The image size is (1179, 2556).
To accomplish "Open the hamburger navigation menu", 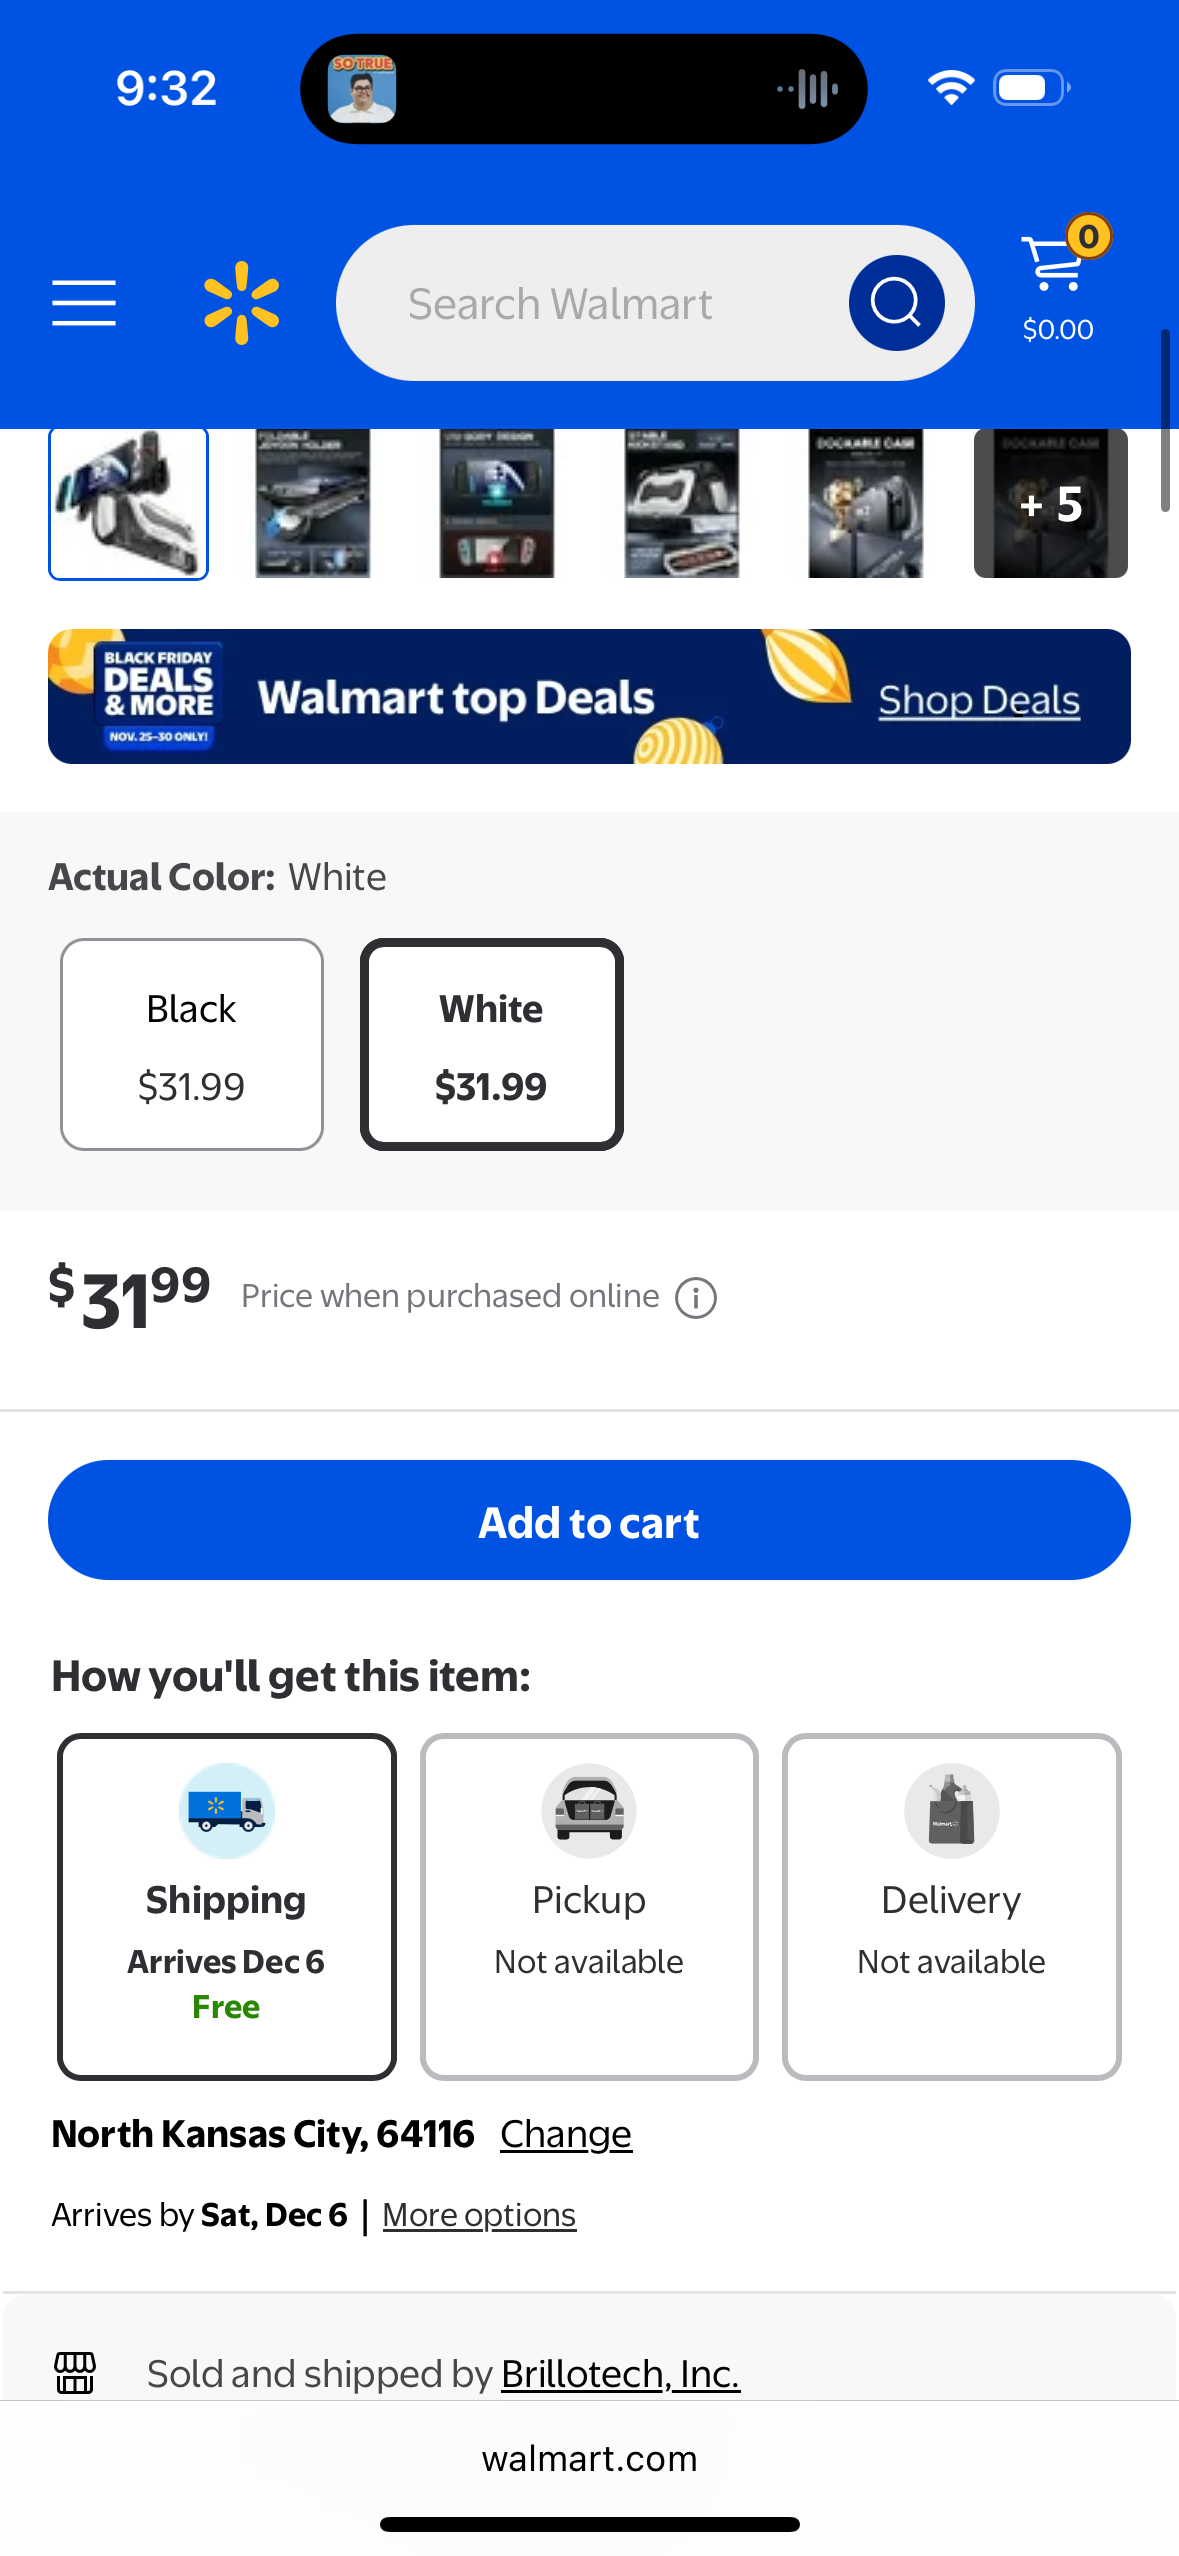I will pos(84,303).
